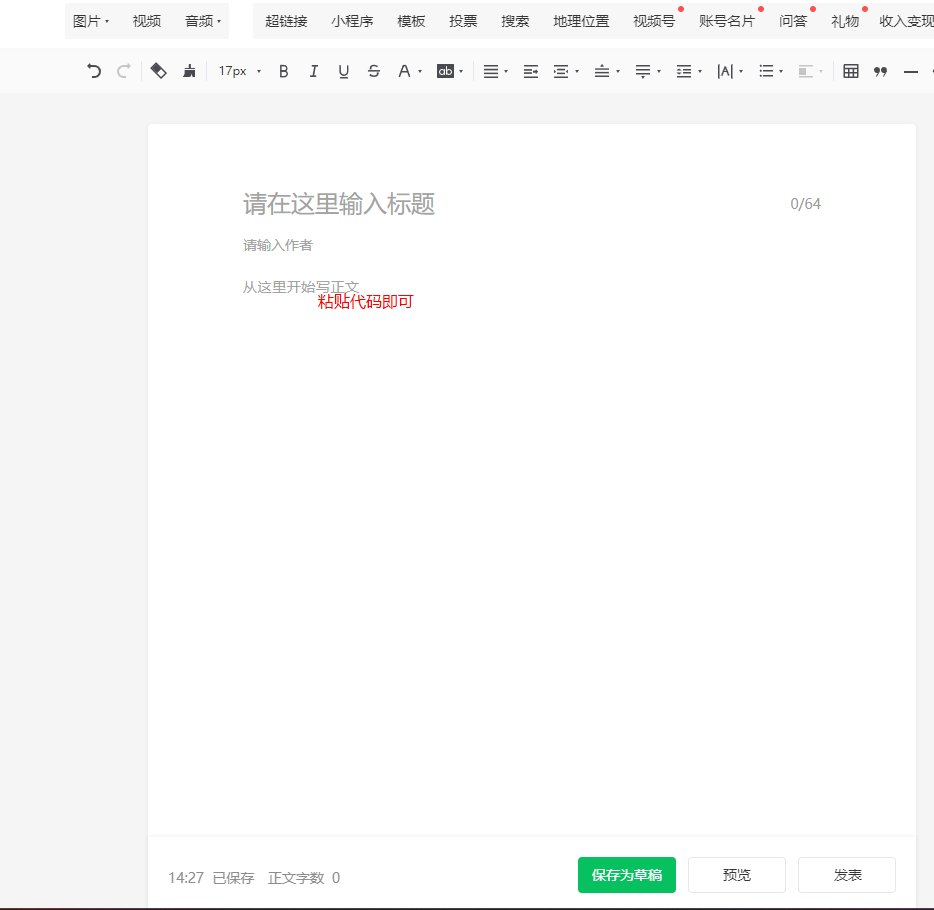The width and height of the screenshot is (934, 910).
Task: Insert a table from toolbar
Action: point(850,71)
